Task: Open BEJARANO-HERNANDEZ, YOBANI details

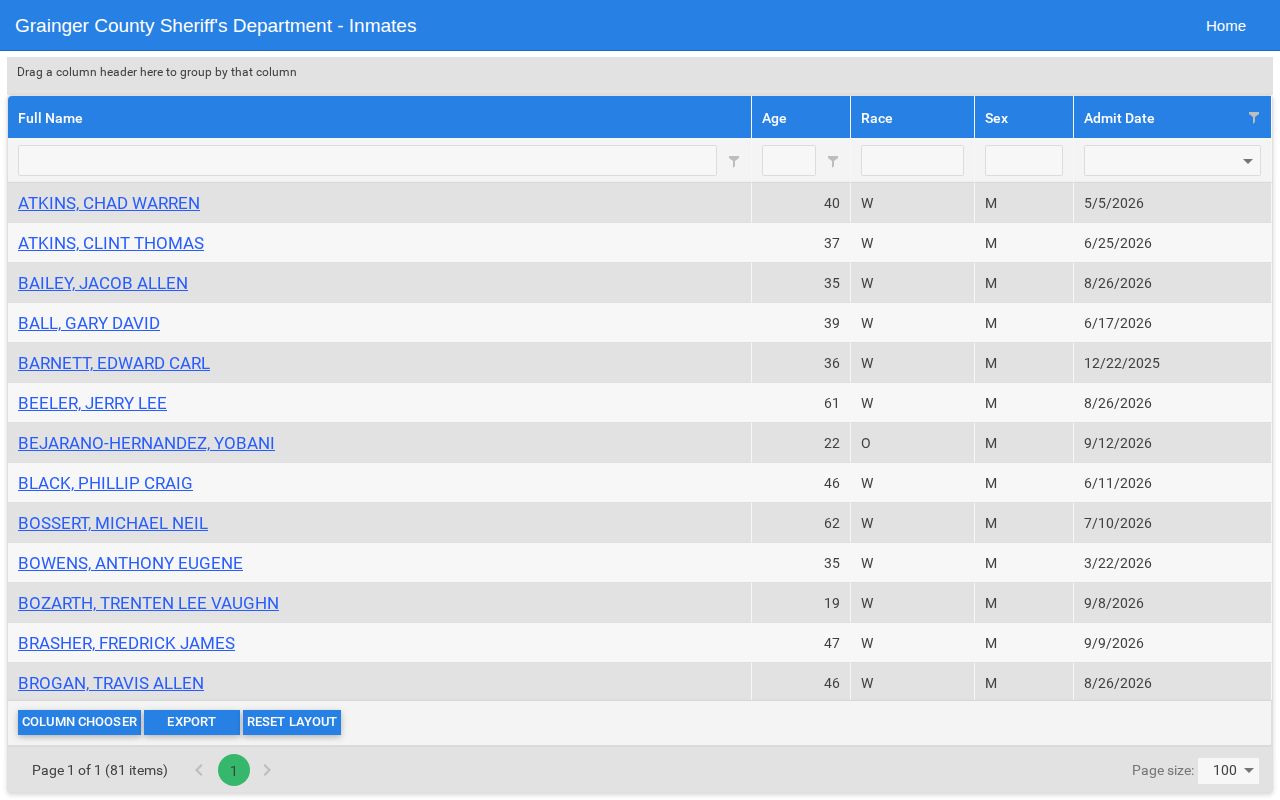Action: [x=146, y=443]
